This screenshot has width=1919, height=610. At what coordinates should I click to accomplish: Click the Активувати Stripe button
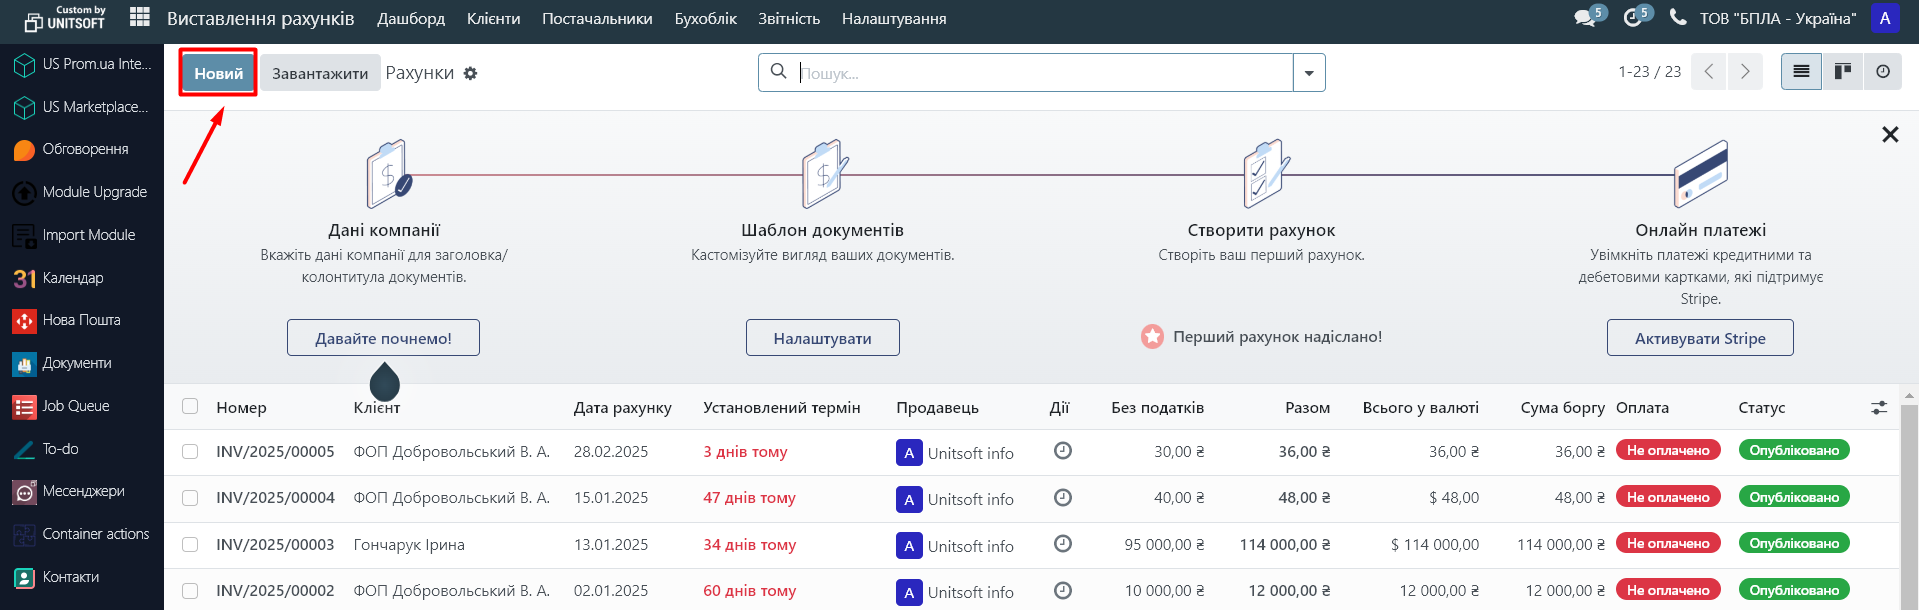click(x=1699, y=338)
